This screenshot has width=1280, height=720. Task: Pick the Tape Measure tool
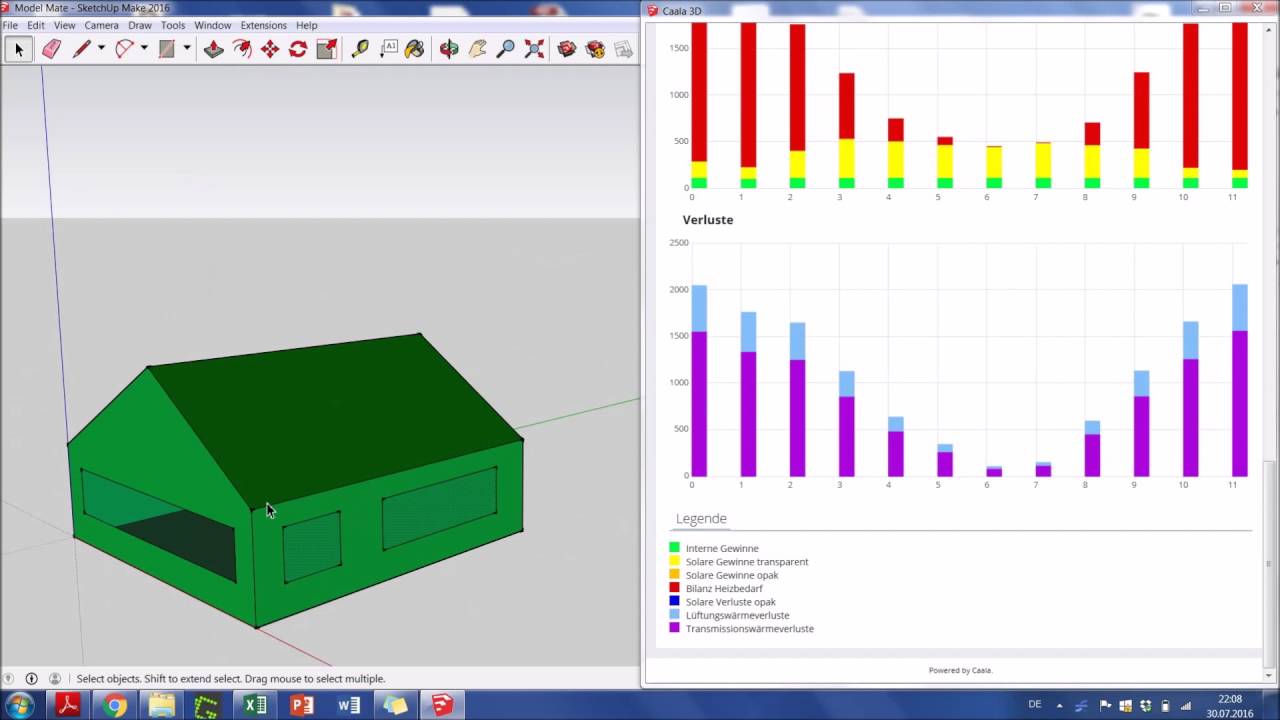[360, 49]
